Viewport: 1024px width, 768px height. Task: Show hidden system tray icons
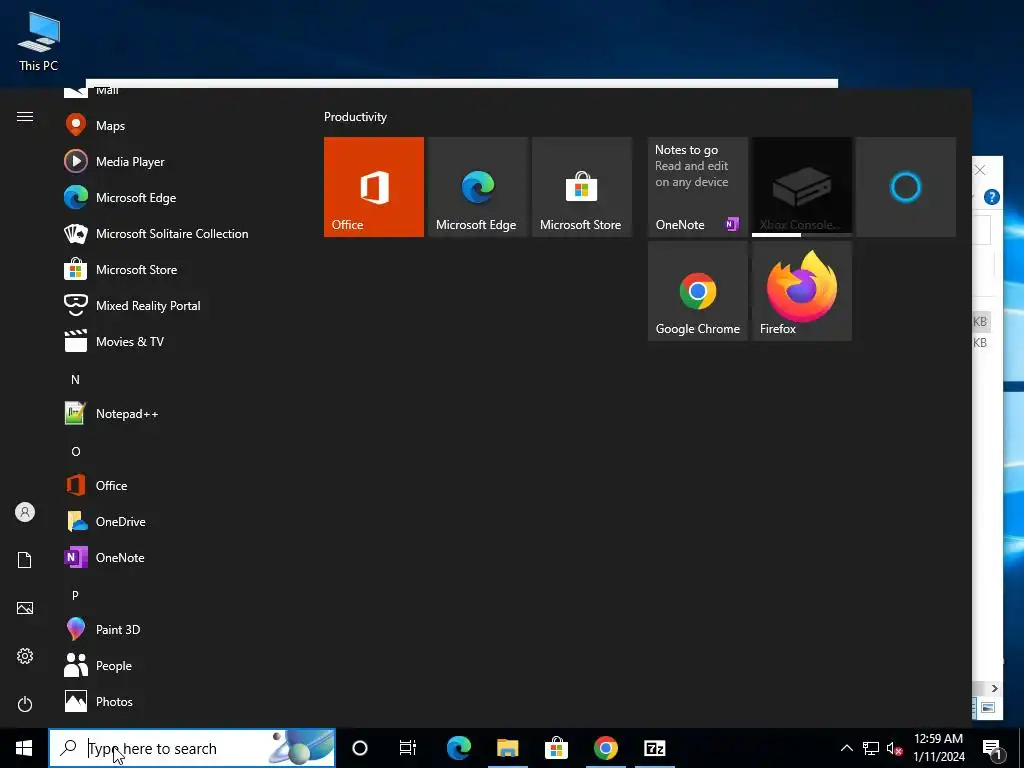[x=846, y=748]
